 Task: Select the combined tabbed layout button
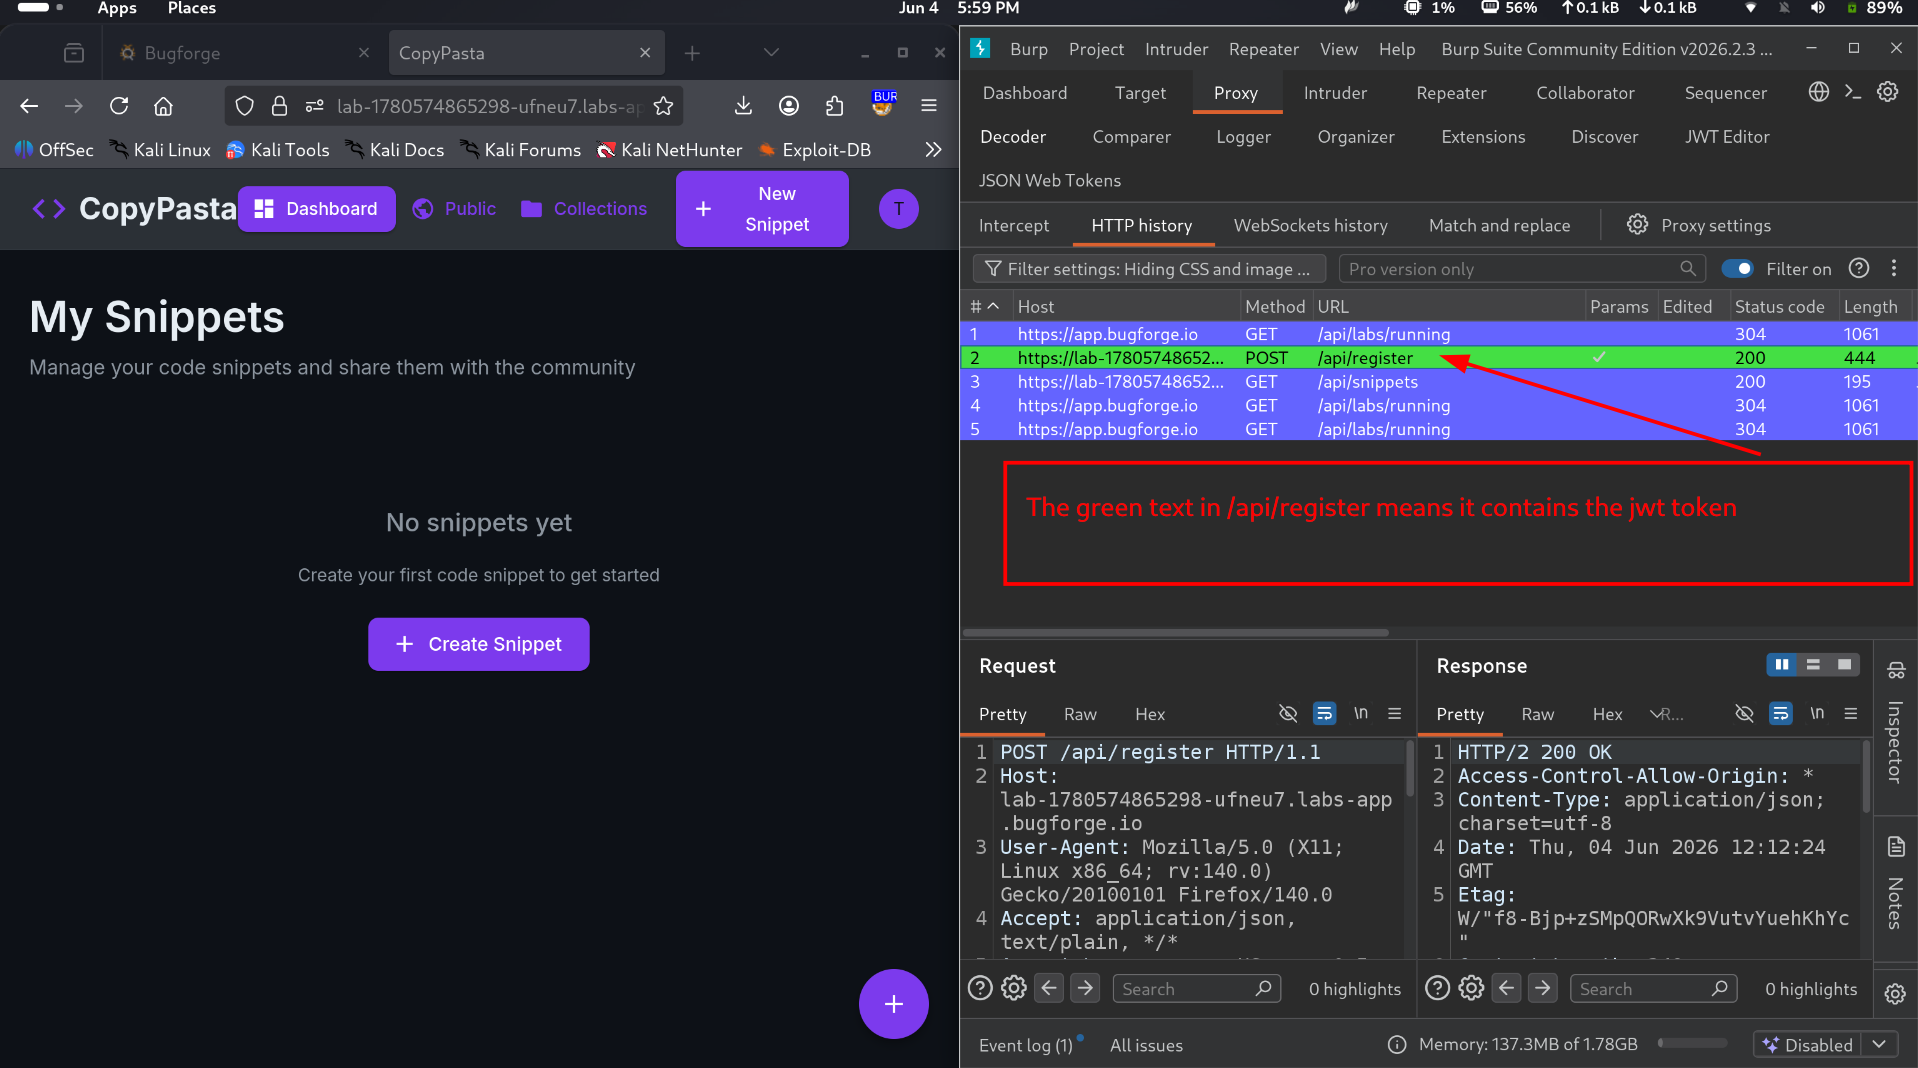(1844, 665)
